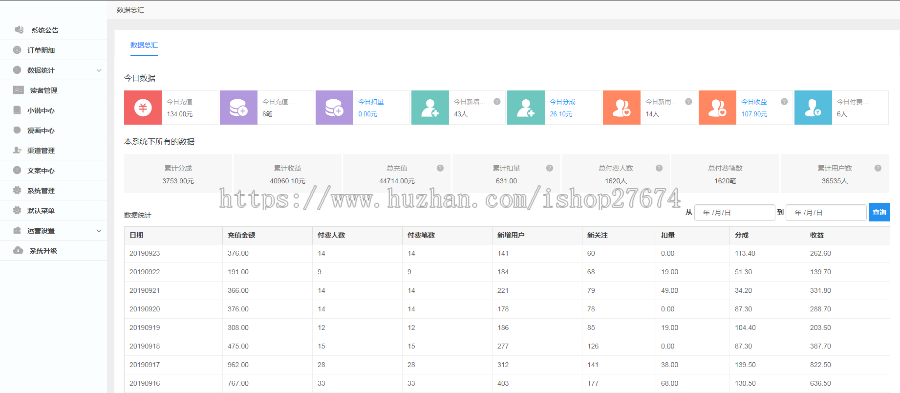
Task: Click the orange heart-users icon beside 14人
Action: (622, 107)
